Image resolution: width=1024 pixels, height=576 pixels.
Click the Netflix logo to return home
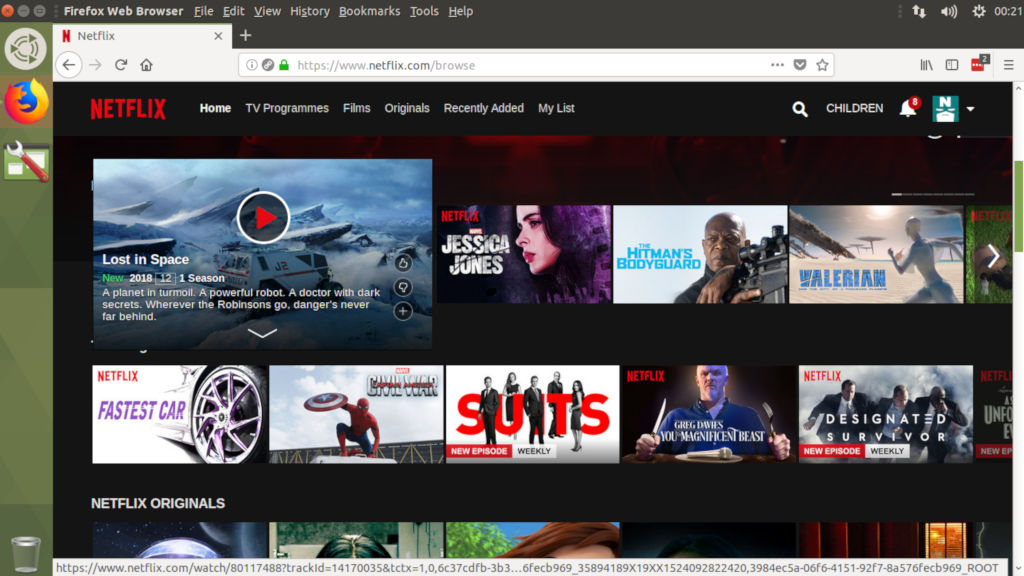pos(127,108)
